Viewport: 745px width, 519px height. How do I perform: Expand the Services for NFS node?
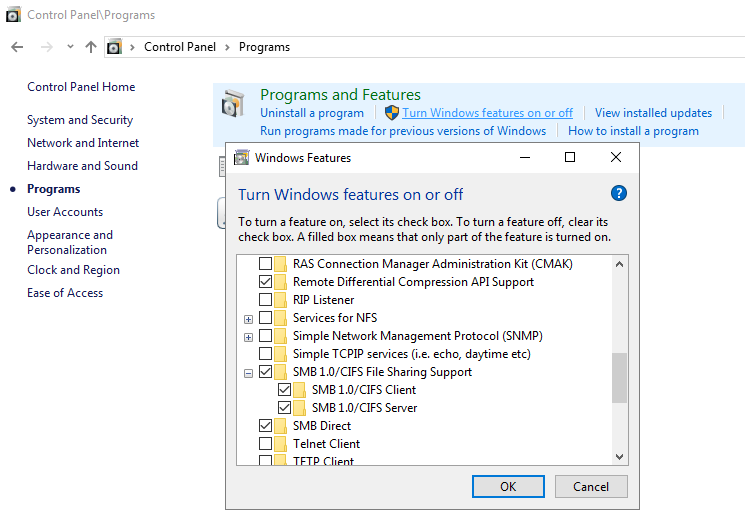tap(248, 318)
